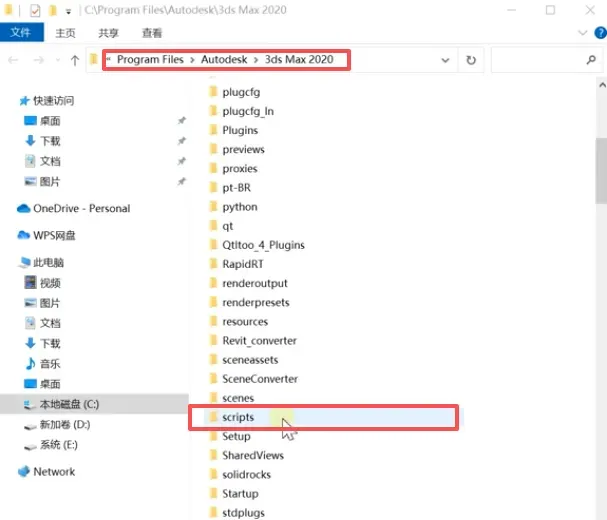Click Program Files in the address path
This screenshot has width=607, height=520.
pos(150,59)
